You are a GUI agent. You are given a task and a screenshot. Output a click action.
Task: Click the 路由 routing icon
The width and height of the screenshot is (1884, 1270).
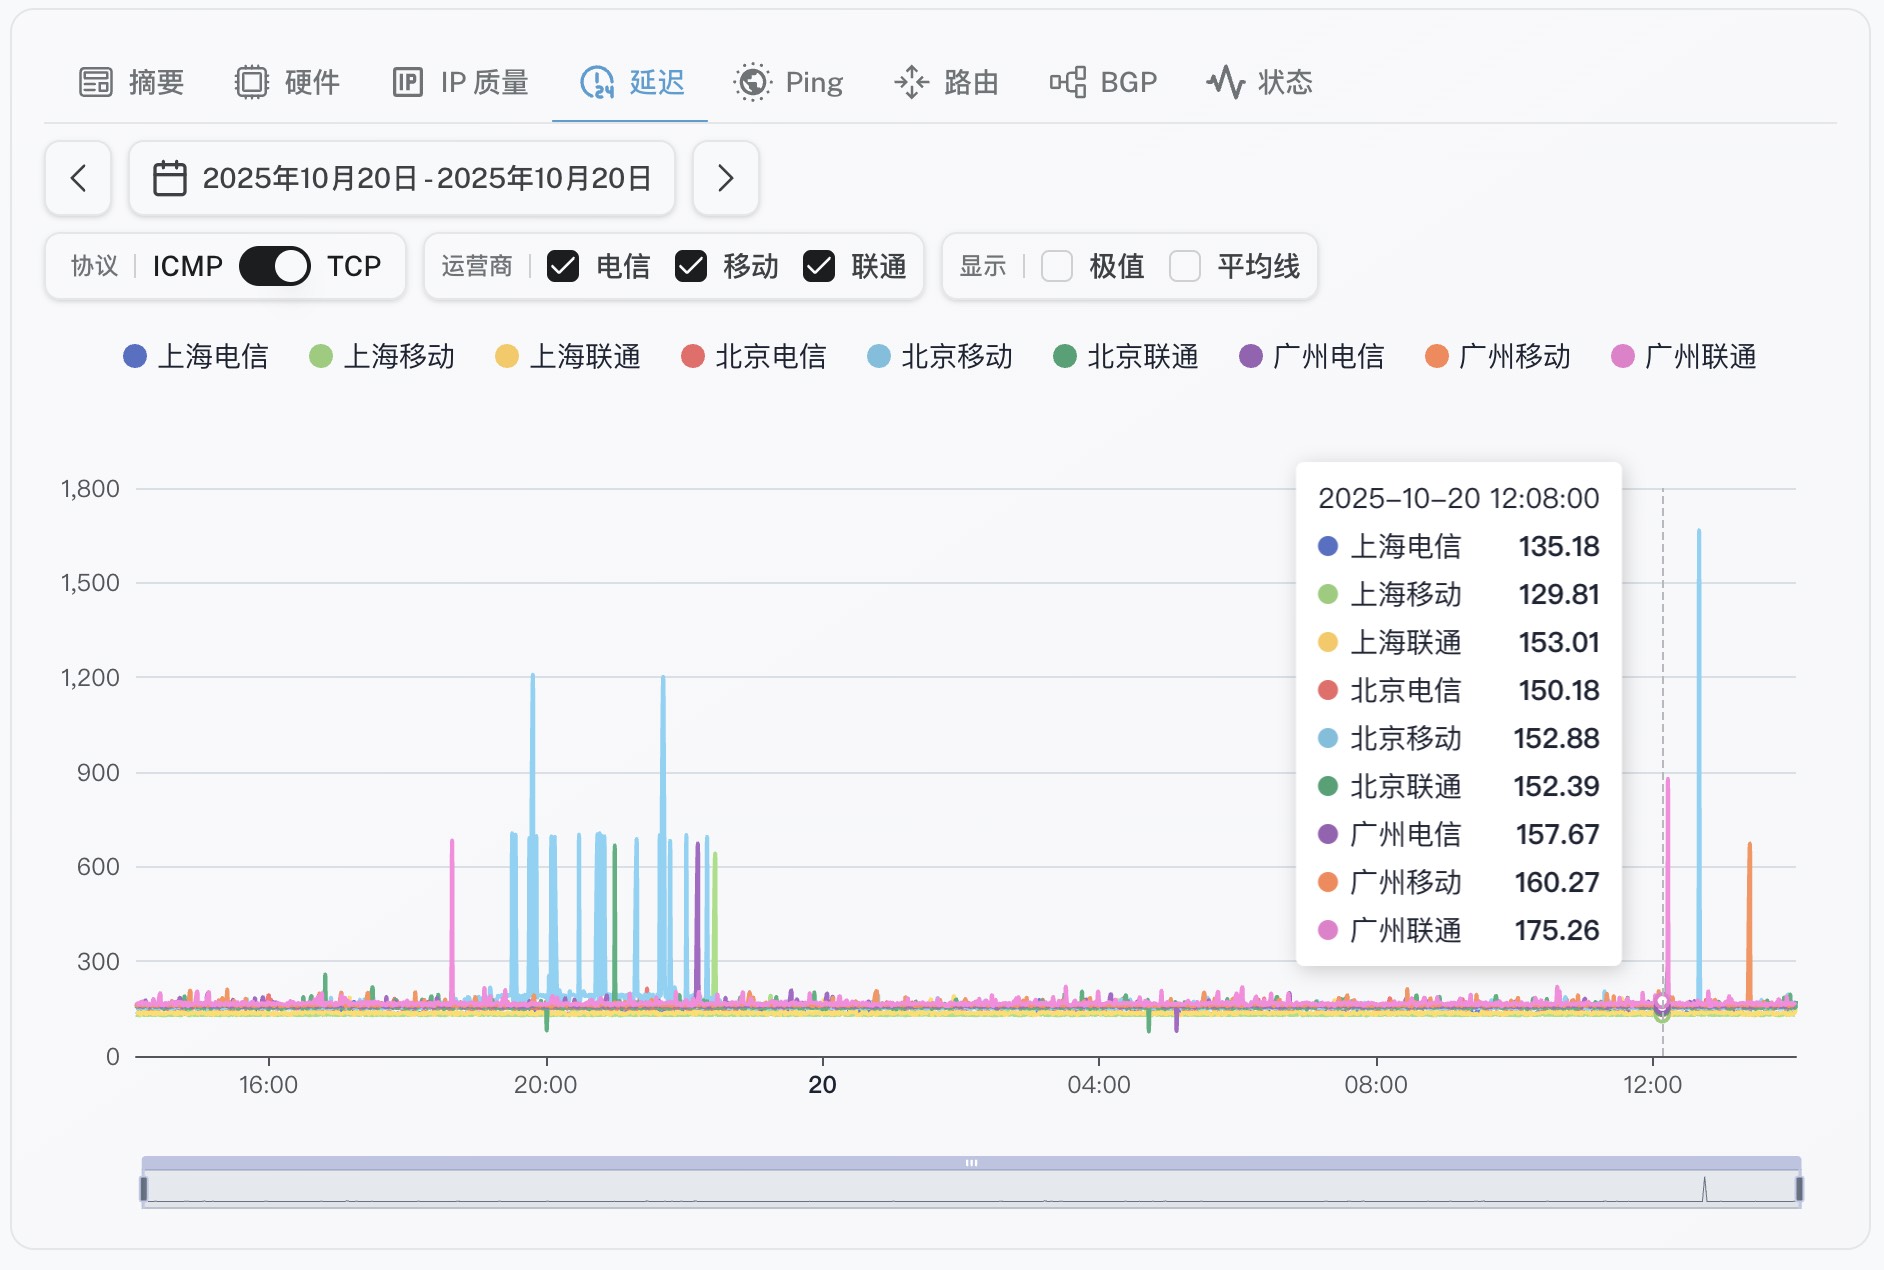(911, 82)
